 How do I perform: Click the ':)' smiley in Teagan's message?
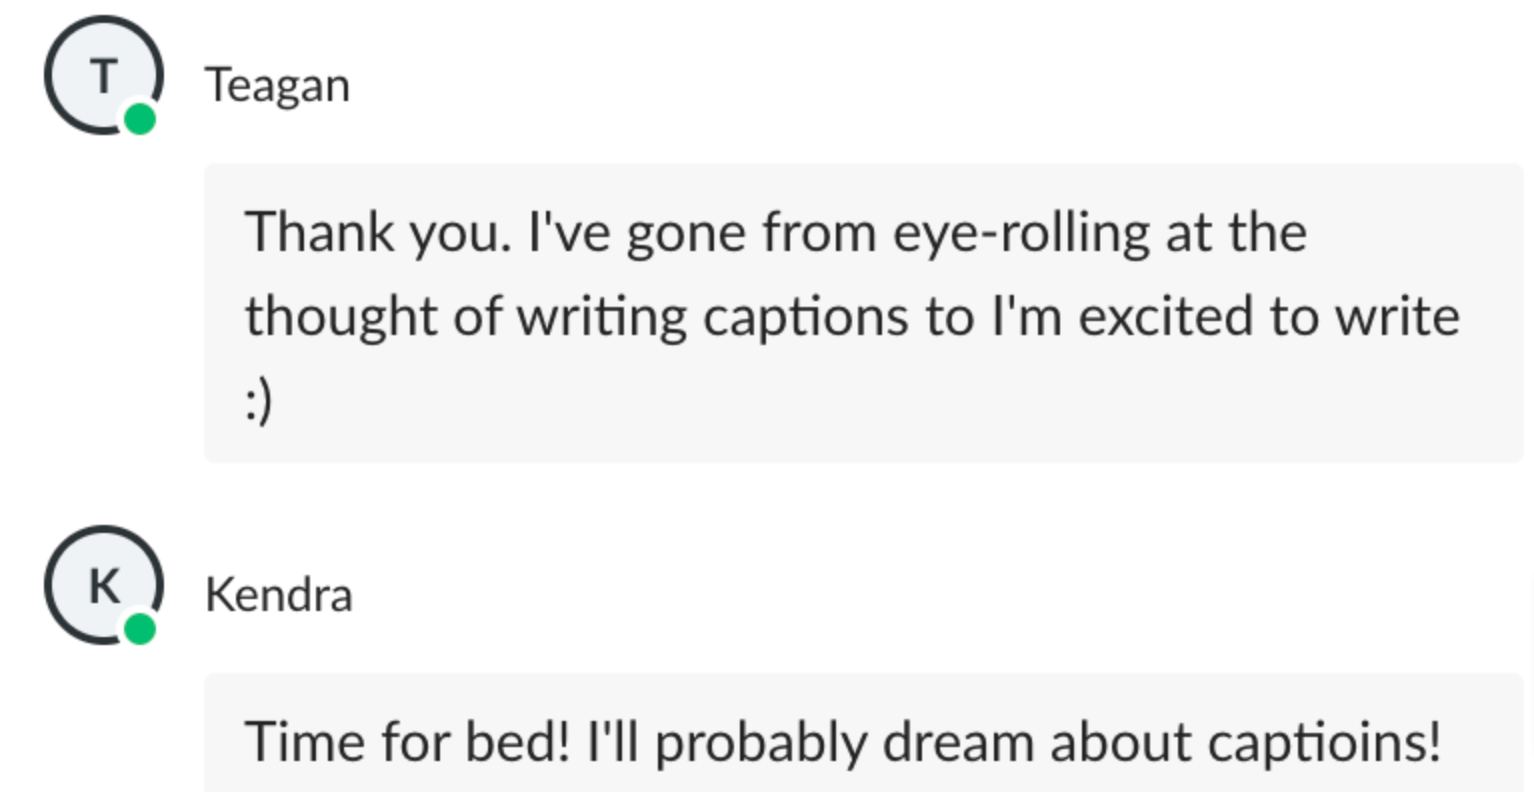click(258, 401)
